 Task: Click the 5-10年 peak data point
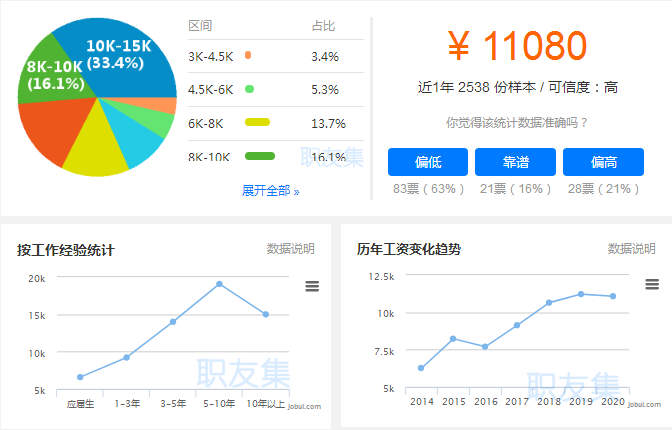[x=219, y=284]
